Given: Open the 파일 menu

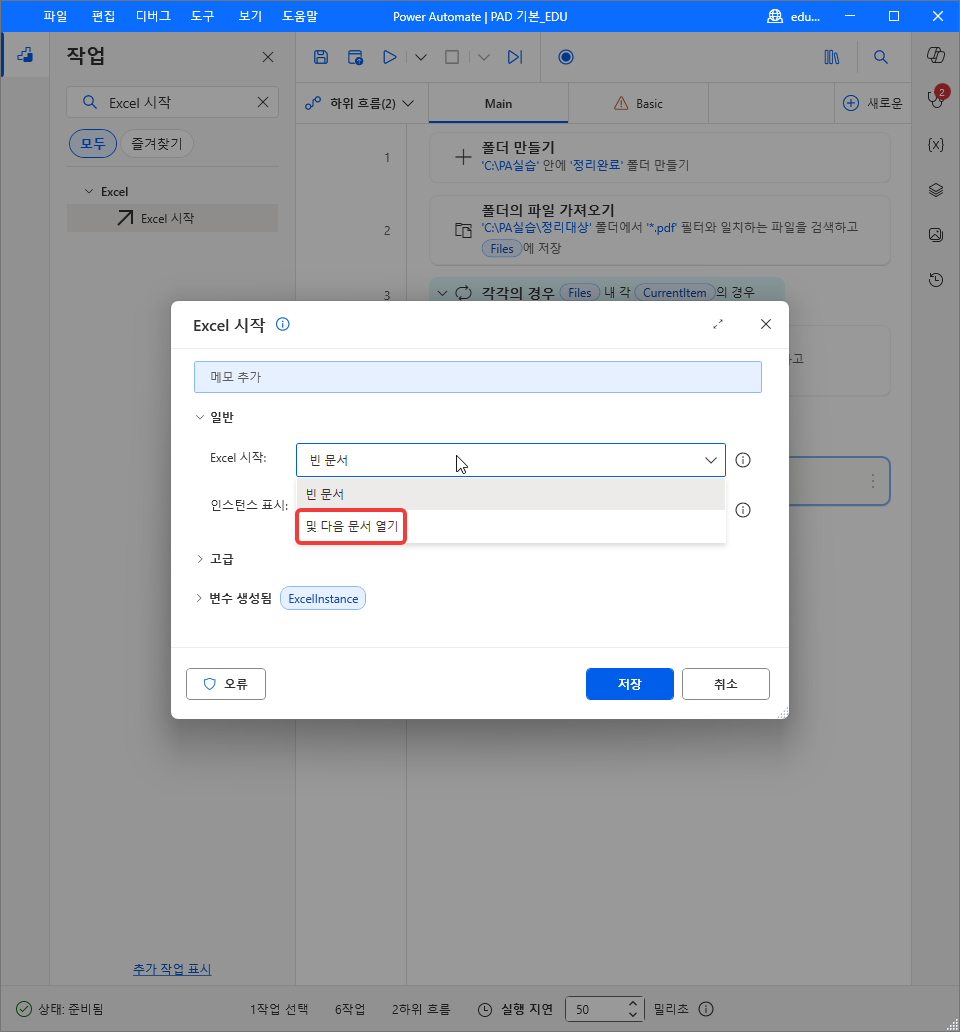Looking at the screenshot, I should 55,16.
